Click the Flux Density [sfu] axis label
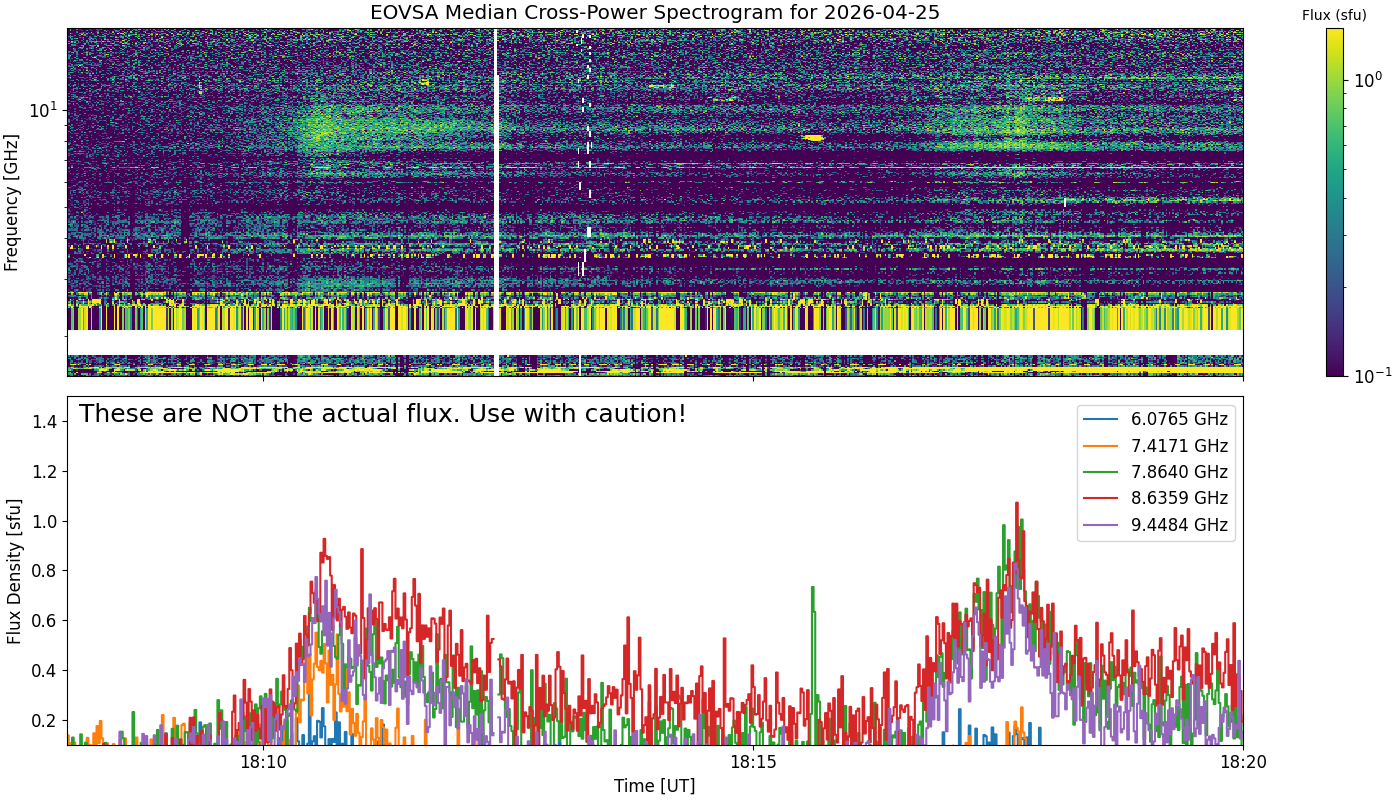1400x800 pixels. click(x=13, y=571)
